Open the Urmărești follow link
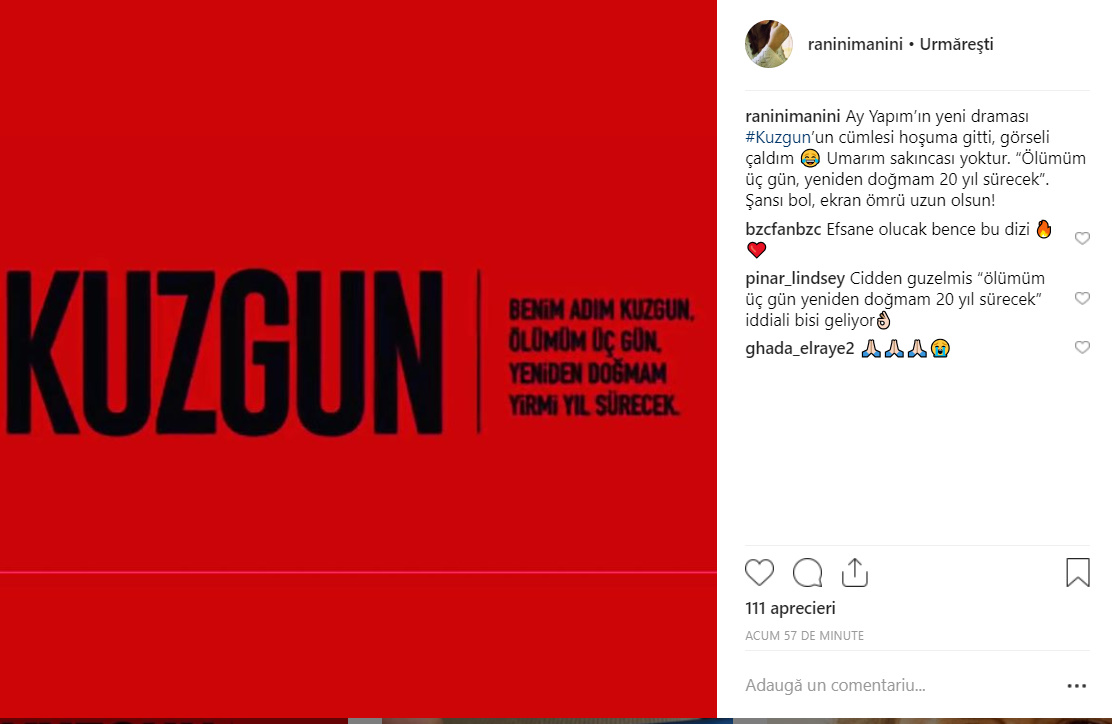This screenshot has height=724, width=1112. pyautogui.click(x=956, y=44)
